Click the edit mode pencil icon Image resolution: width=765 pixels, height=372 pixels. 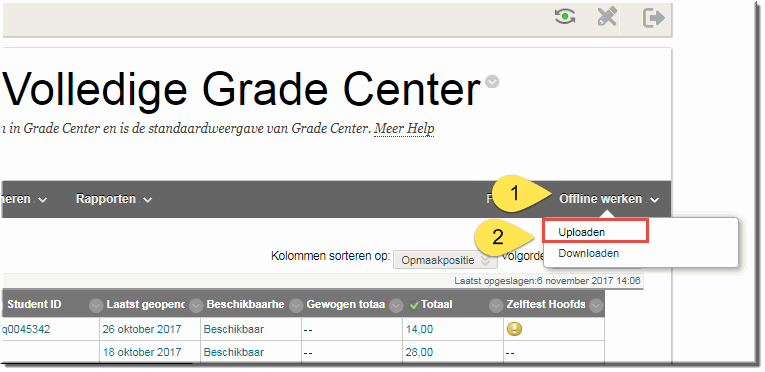(x=607, y=18)
